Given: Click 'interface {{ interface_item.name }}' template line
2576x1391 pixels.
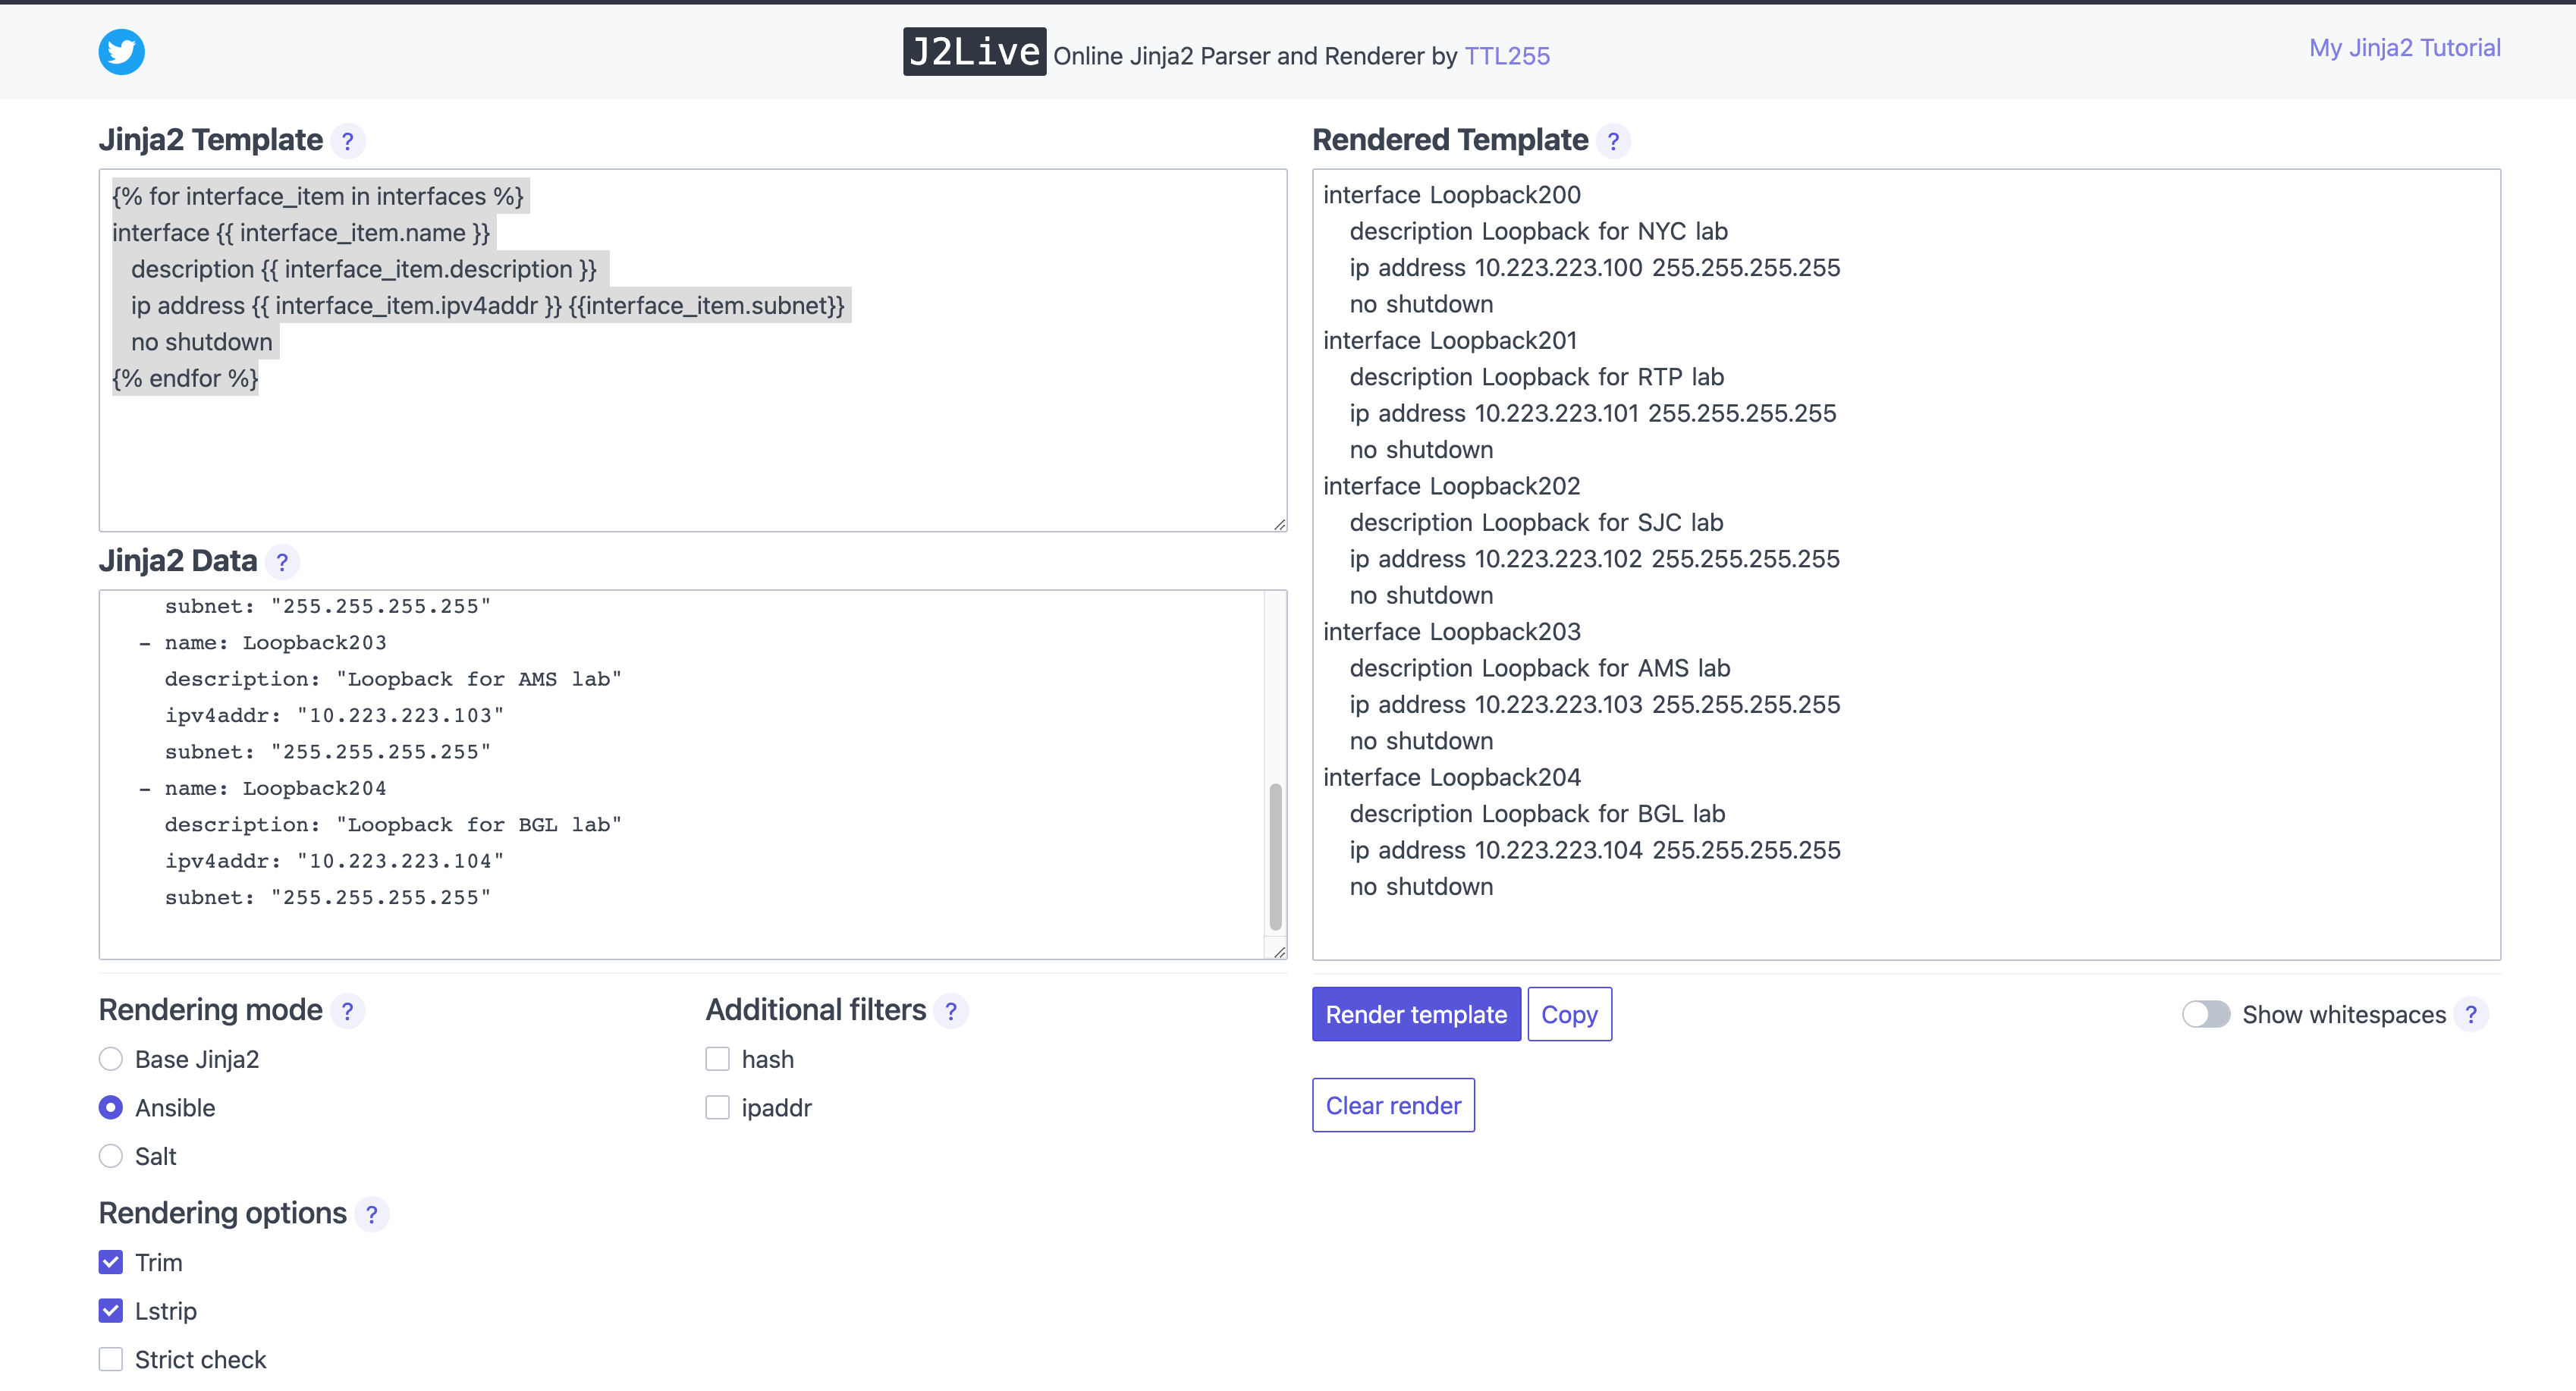Looking at the screenshot, I should click(301, 233).
